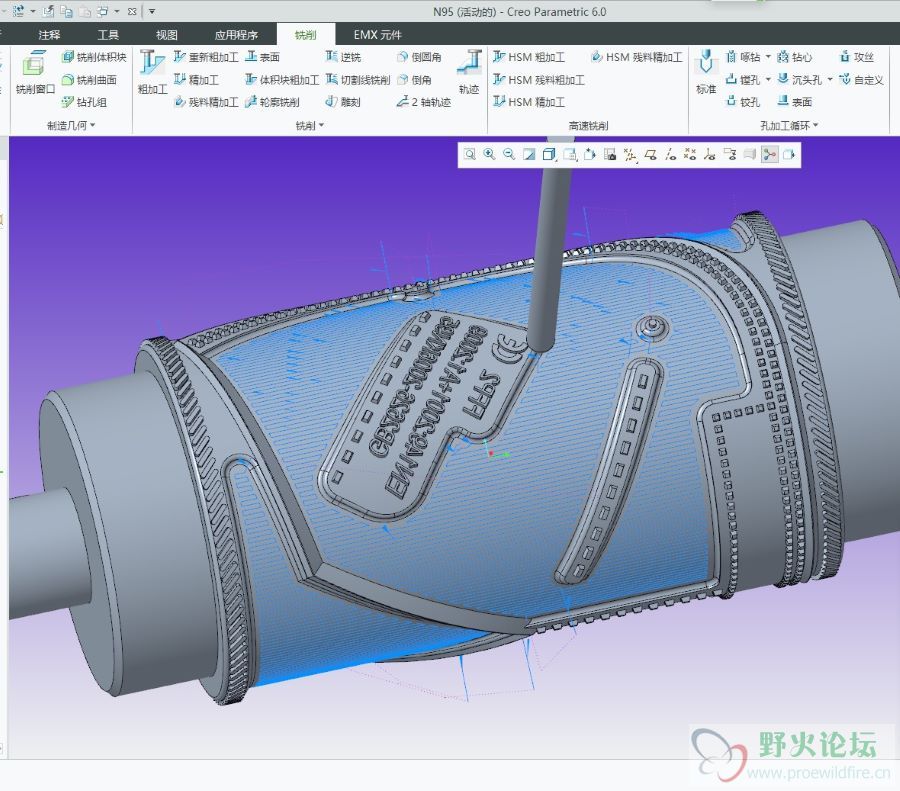Pick the 倒角 chamfer milling tool

[x=414, y=79]
